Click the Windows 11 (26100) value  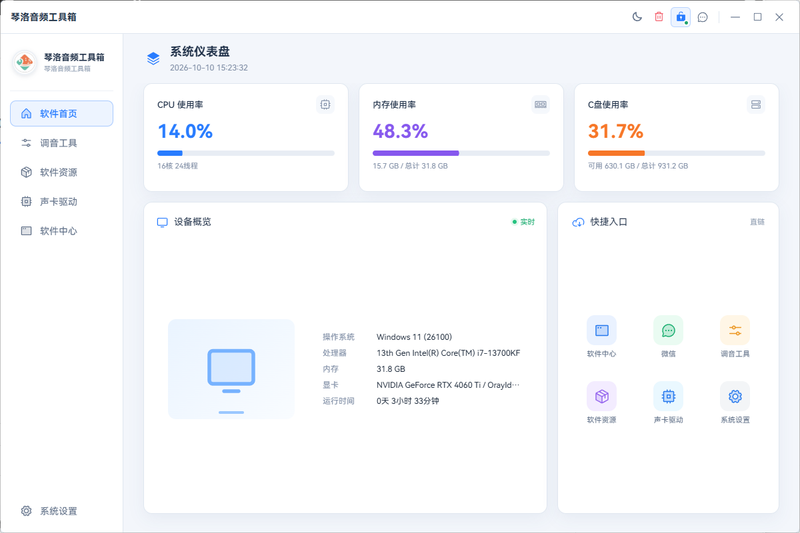(x=414, y=337)
